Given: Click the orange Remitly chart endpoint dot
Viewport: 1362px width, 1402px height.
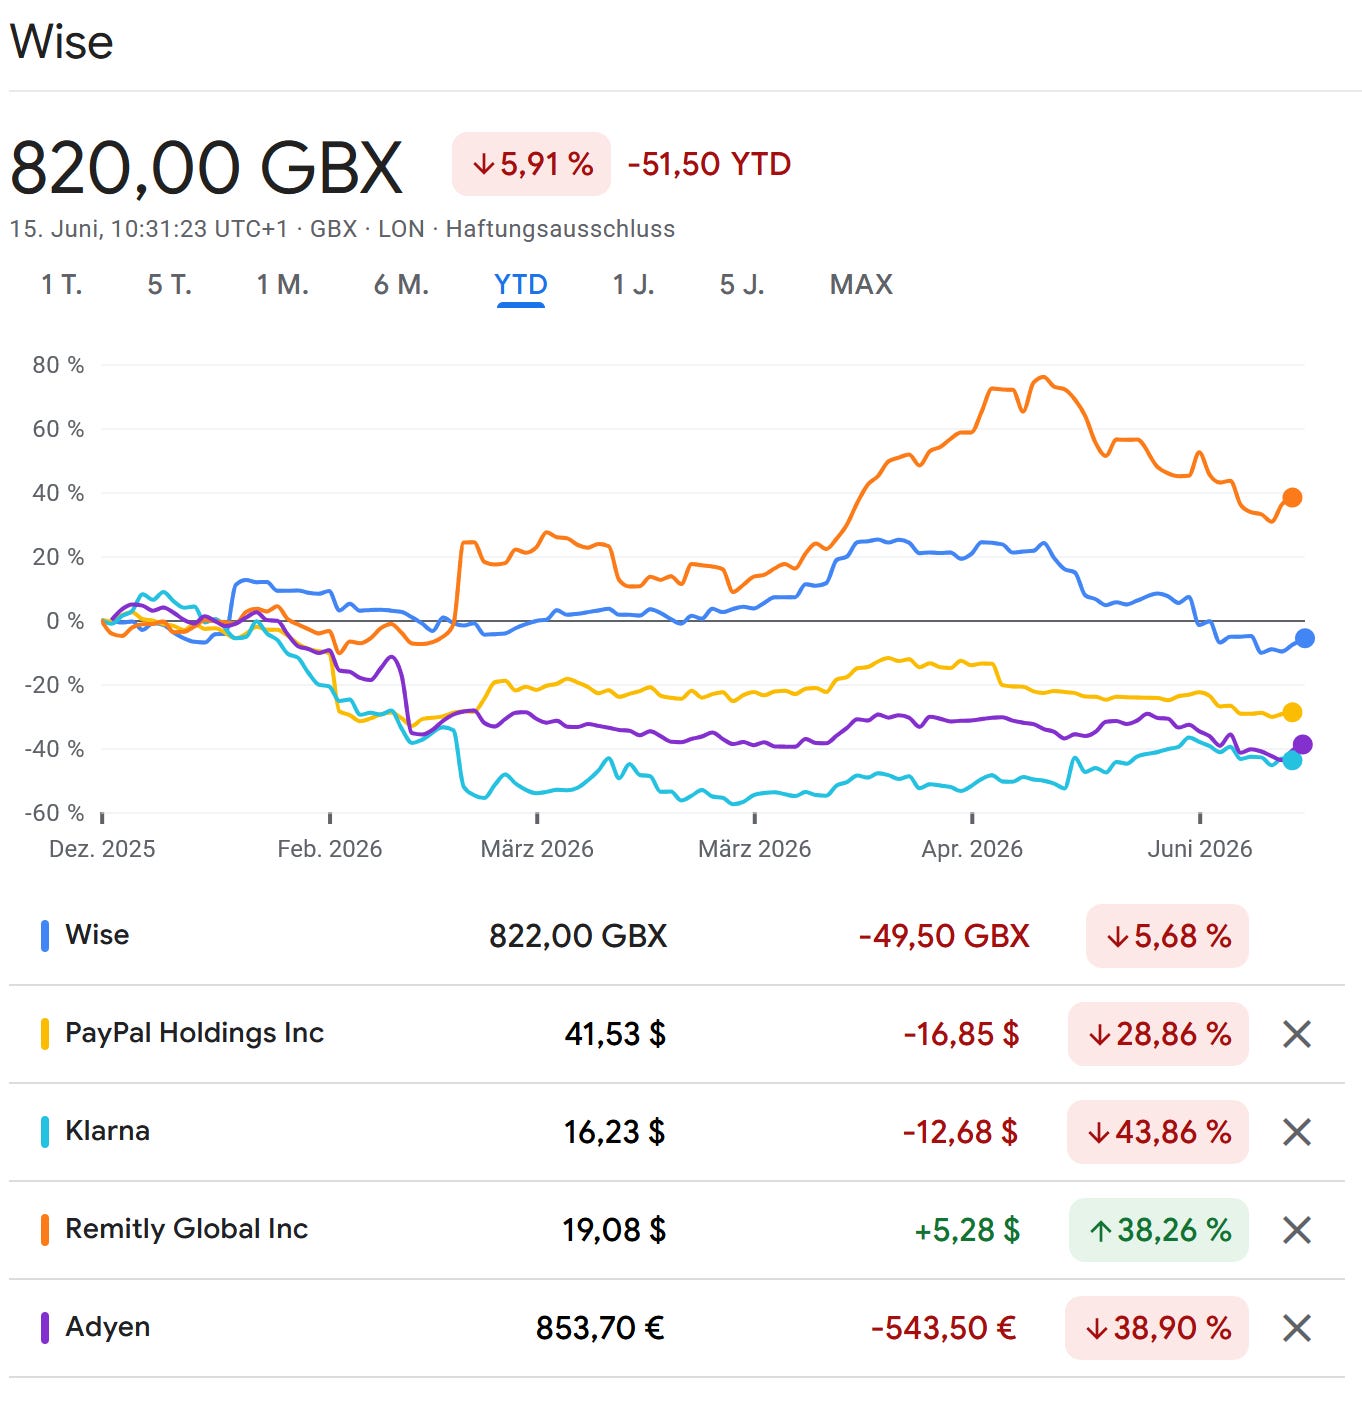Looking at the screenshot, I should click(1292, 497).
